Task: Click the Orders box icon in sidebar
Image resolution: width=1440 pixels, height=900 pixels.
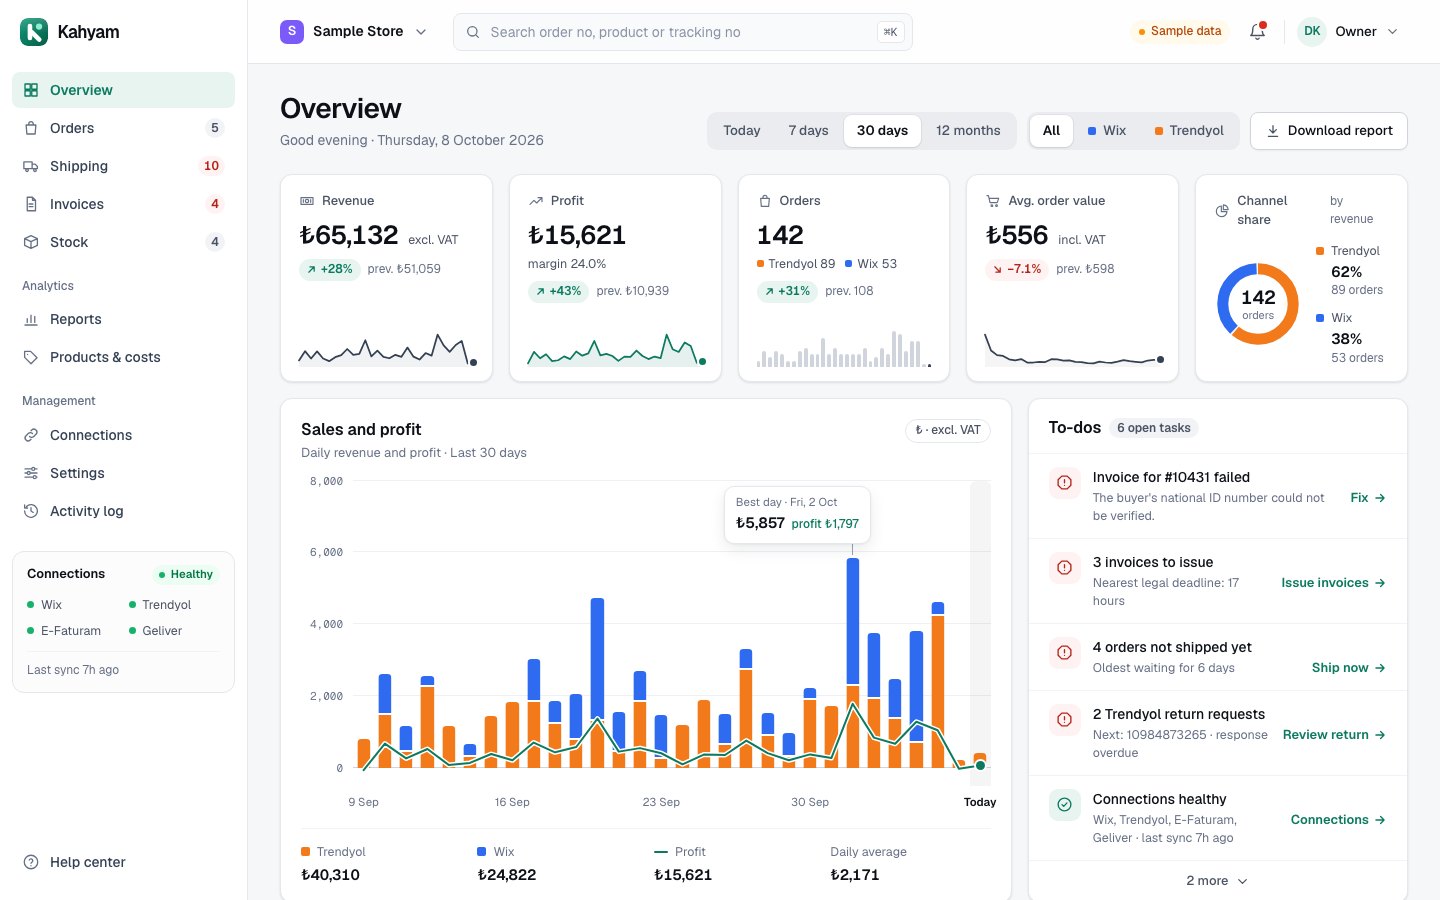Action: click(x=31, y=128)
